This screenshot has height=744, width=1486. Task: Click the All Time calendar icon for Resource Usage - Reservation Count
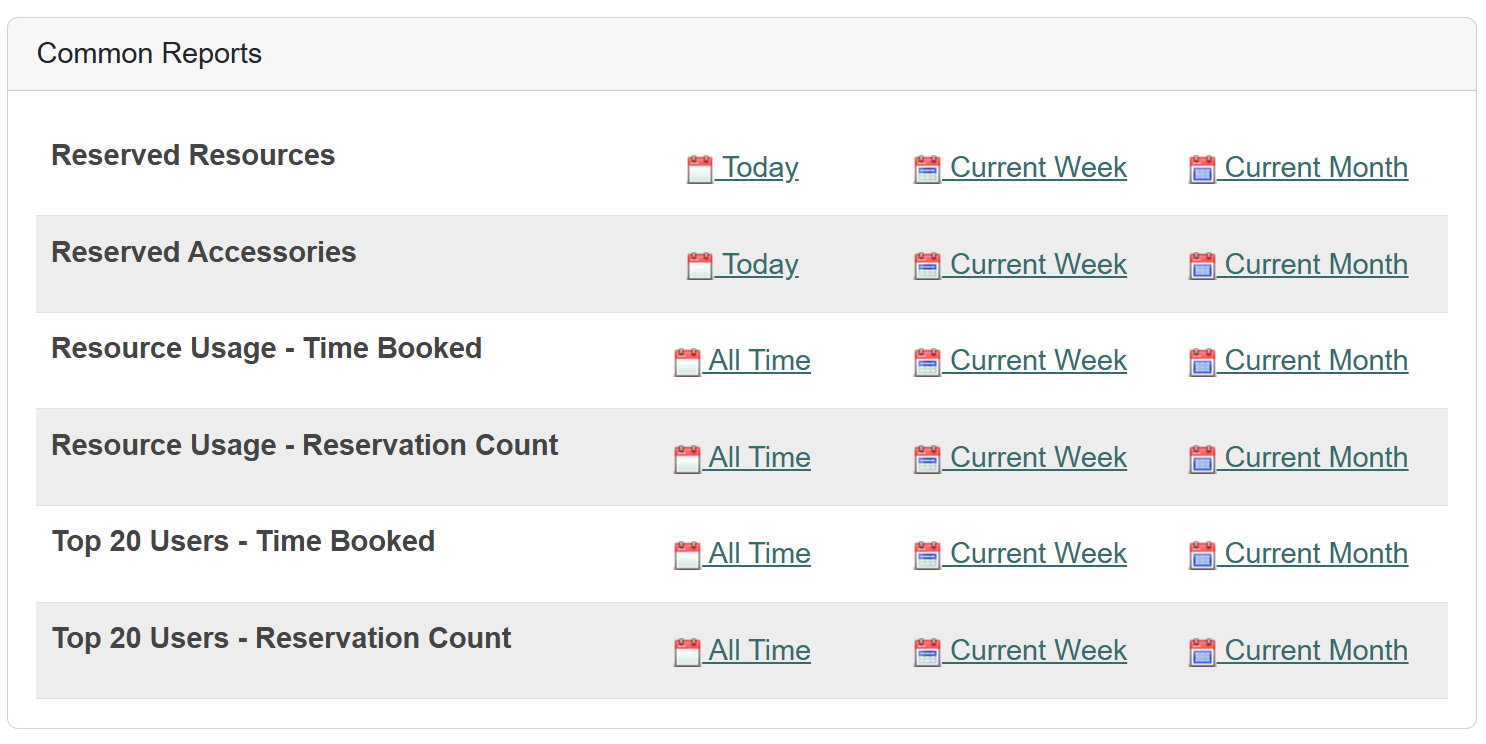pyautogui.click(x=685, y=457)
